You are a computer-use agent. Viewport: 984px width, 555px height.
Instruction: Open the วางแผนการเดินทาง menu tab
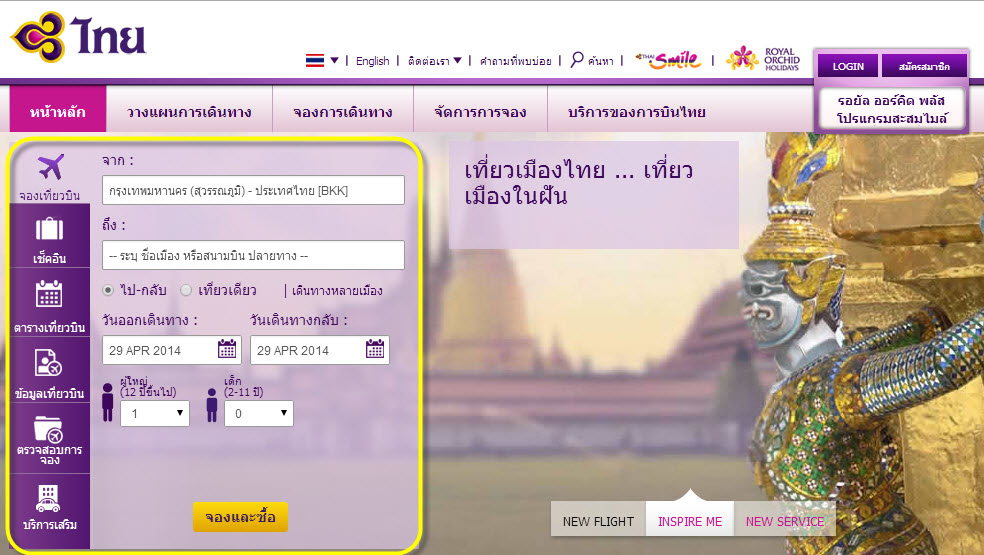click(189, 112)
